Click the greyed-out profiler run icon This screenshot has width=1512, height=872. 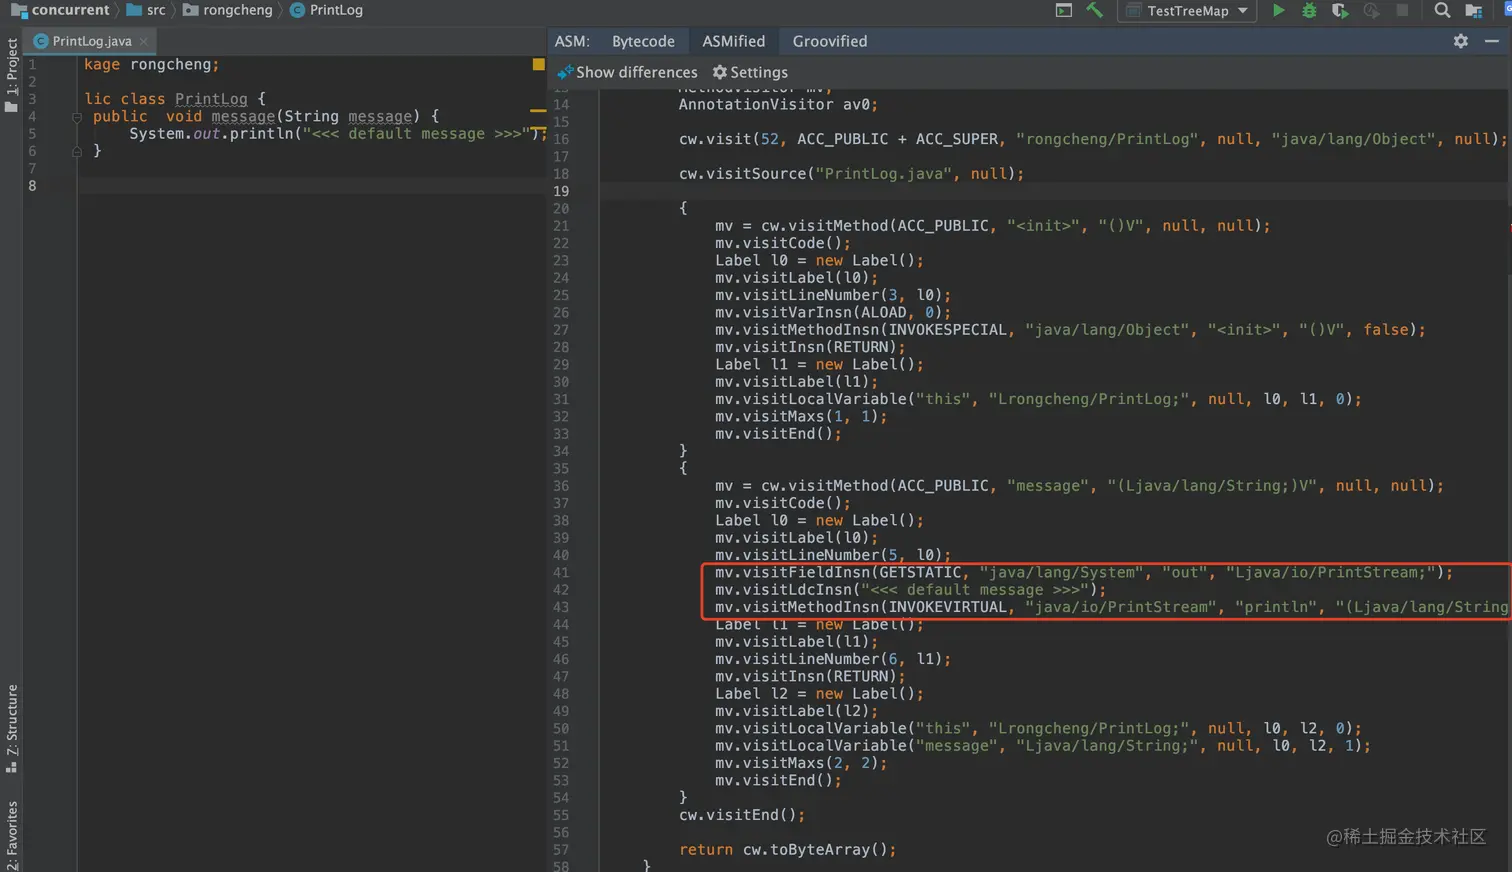tap(1372, 10)
